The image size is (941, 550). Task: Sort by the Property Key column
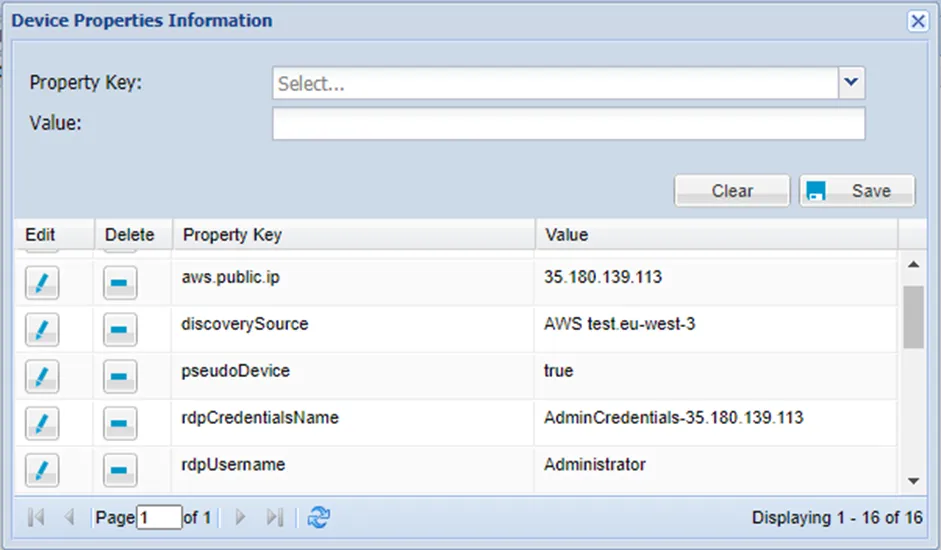[353, 234]
